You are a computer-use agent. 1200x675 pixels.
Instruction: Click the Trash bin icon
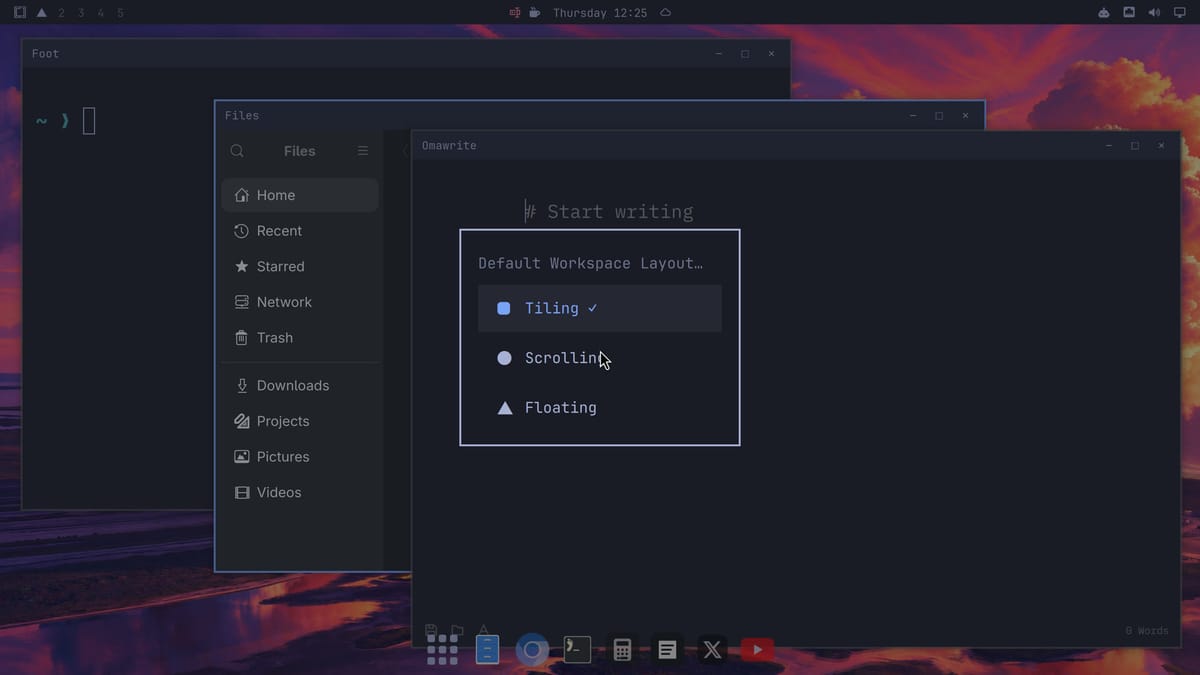241,338
